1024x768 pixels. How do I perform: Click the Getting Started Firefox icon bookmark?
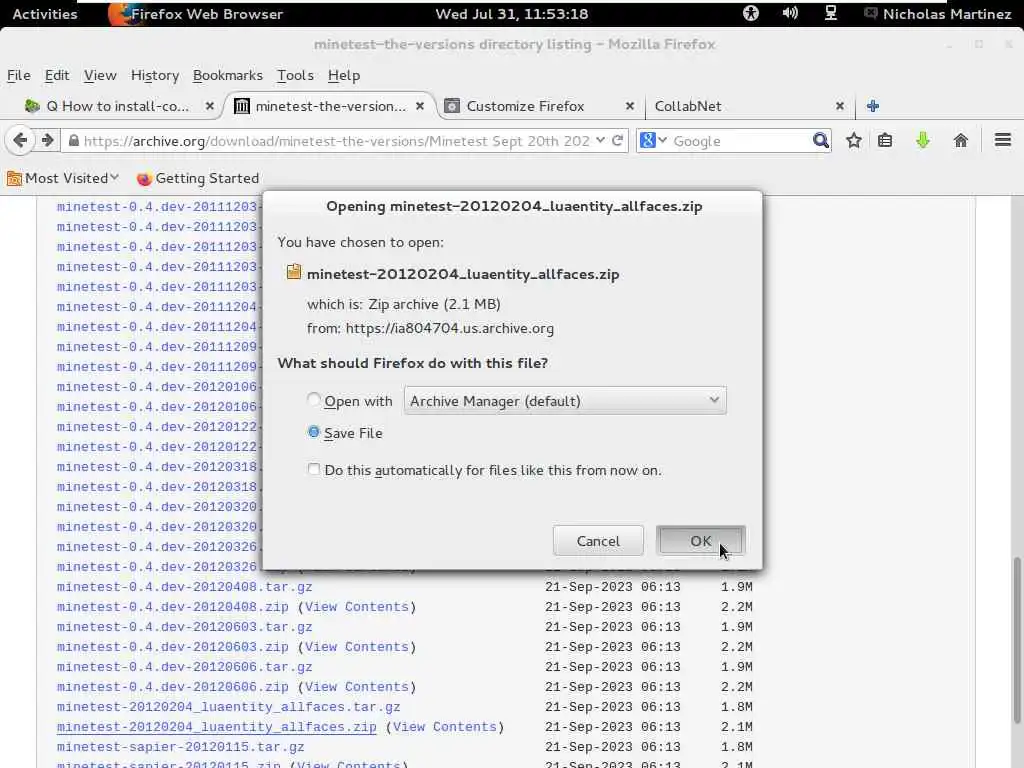pyautogui.click(x=144, y=178)
